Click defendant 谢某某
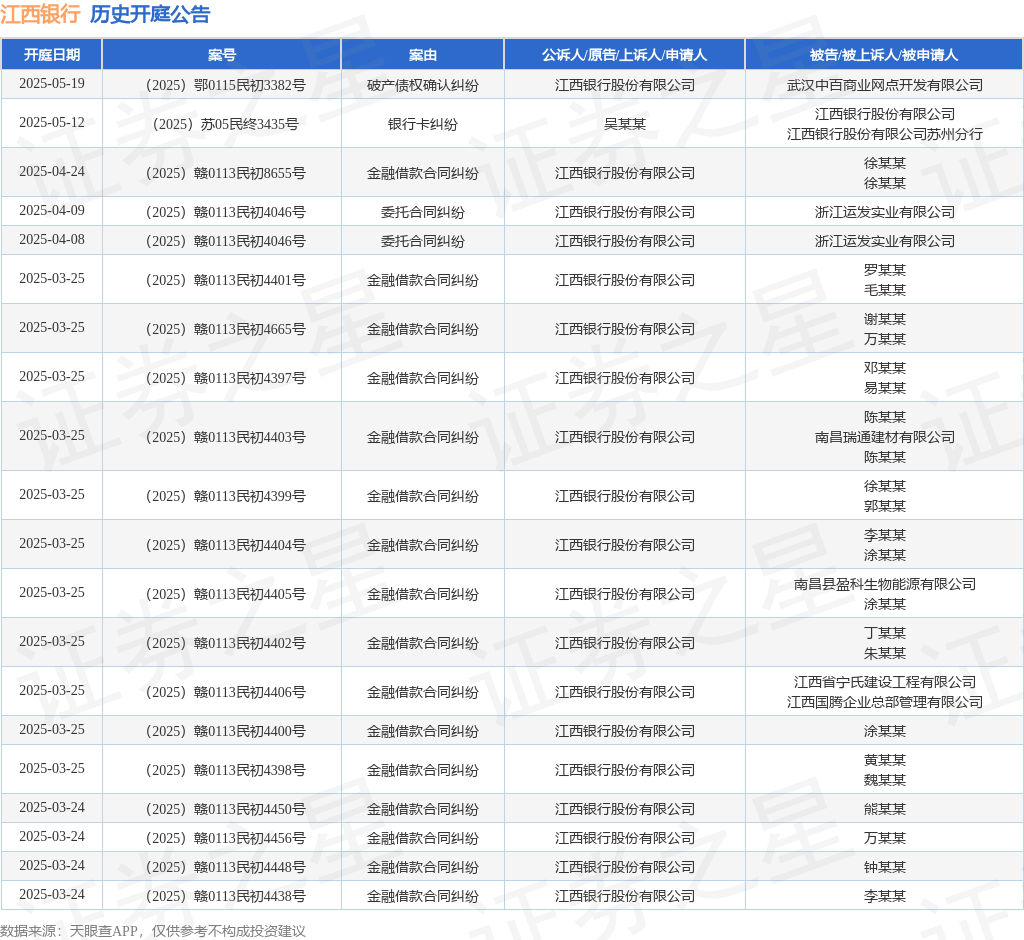This screenshot has width=1024, height=940. pyautogui.click(x=884, y=319)
